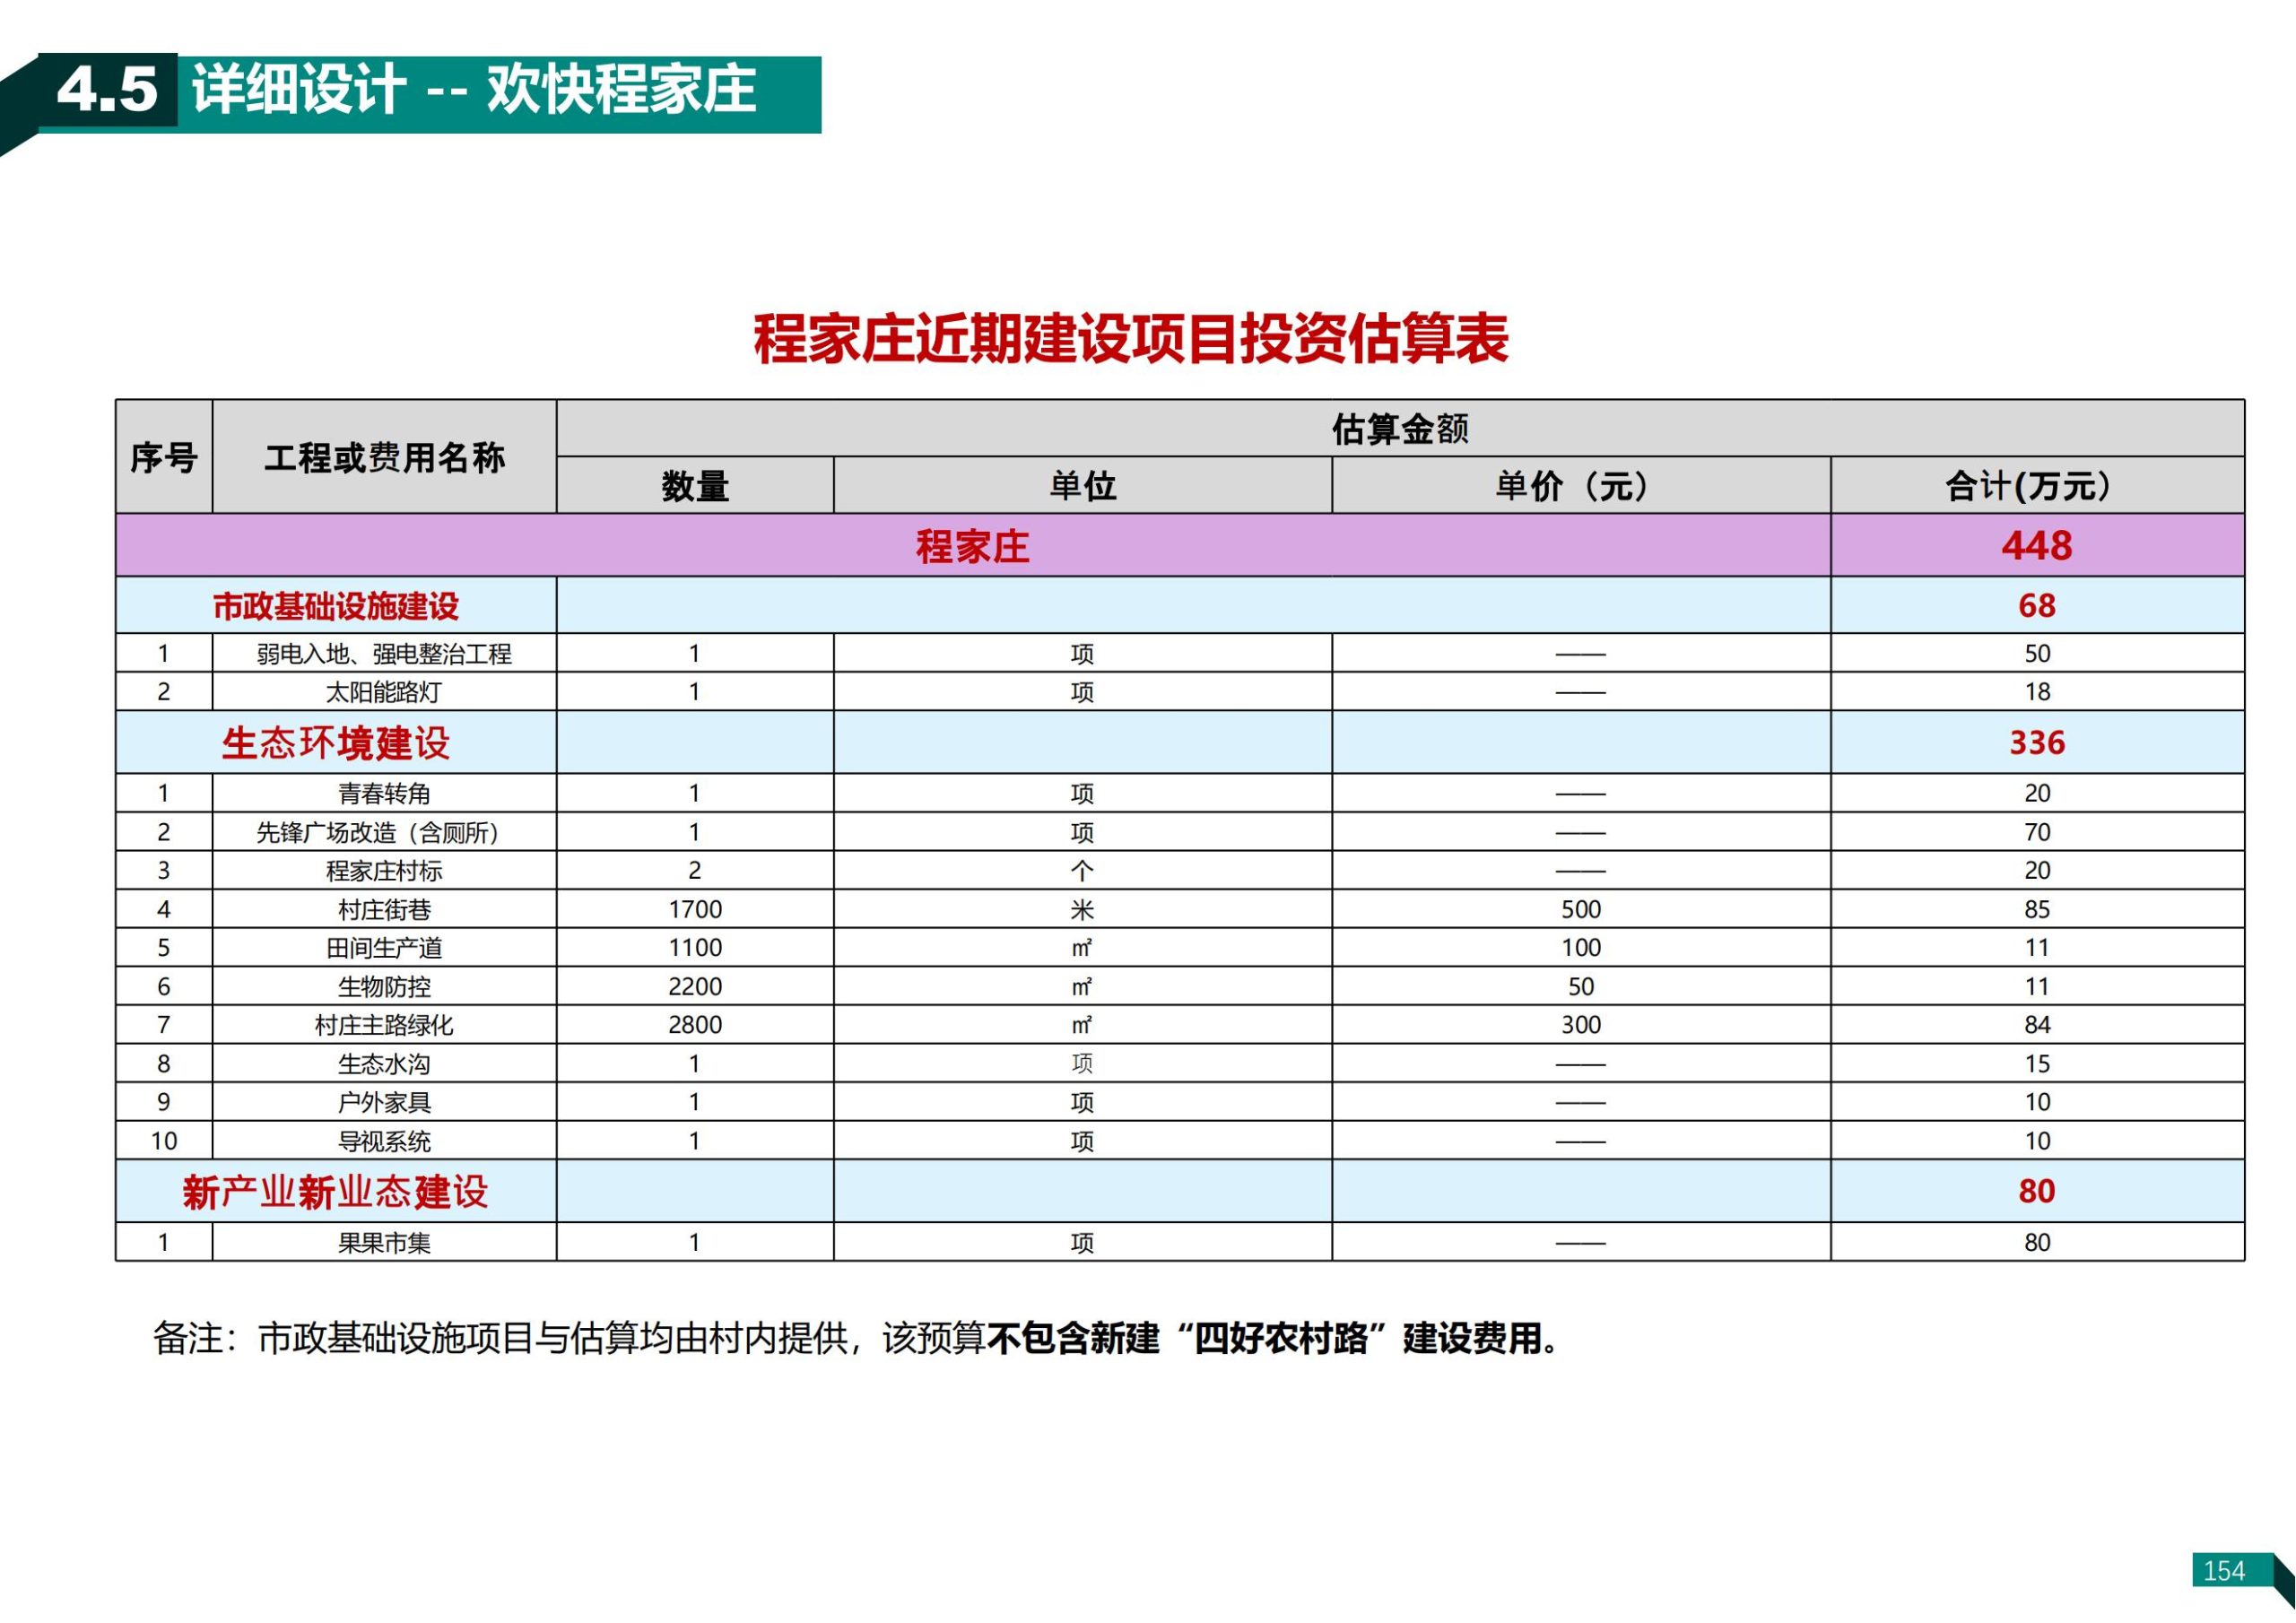Click the subtotal 68
This screenshot has height=1623, width=2296.
[x=2037, y=606]
